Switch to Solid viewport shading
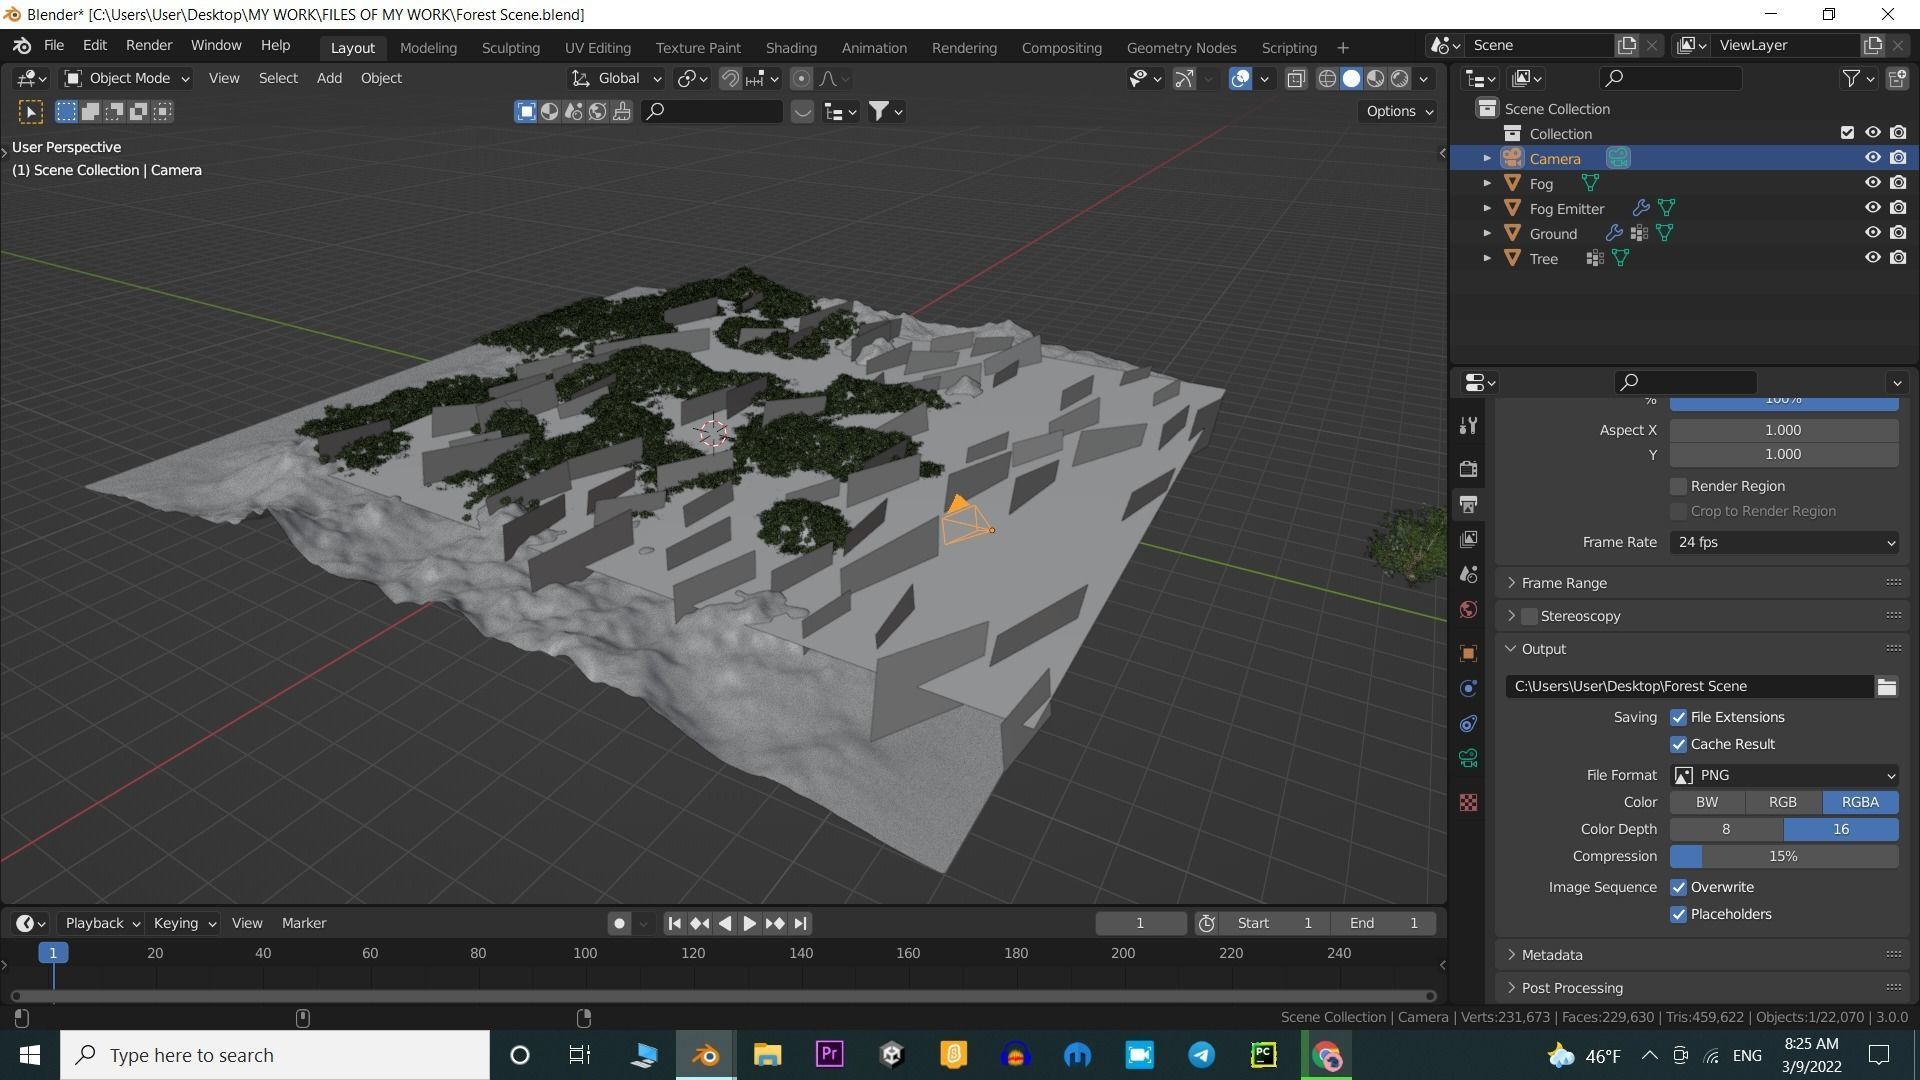Viewport: 1920px width, 1080px height. [1351, 78]
